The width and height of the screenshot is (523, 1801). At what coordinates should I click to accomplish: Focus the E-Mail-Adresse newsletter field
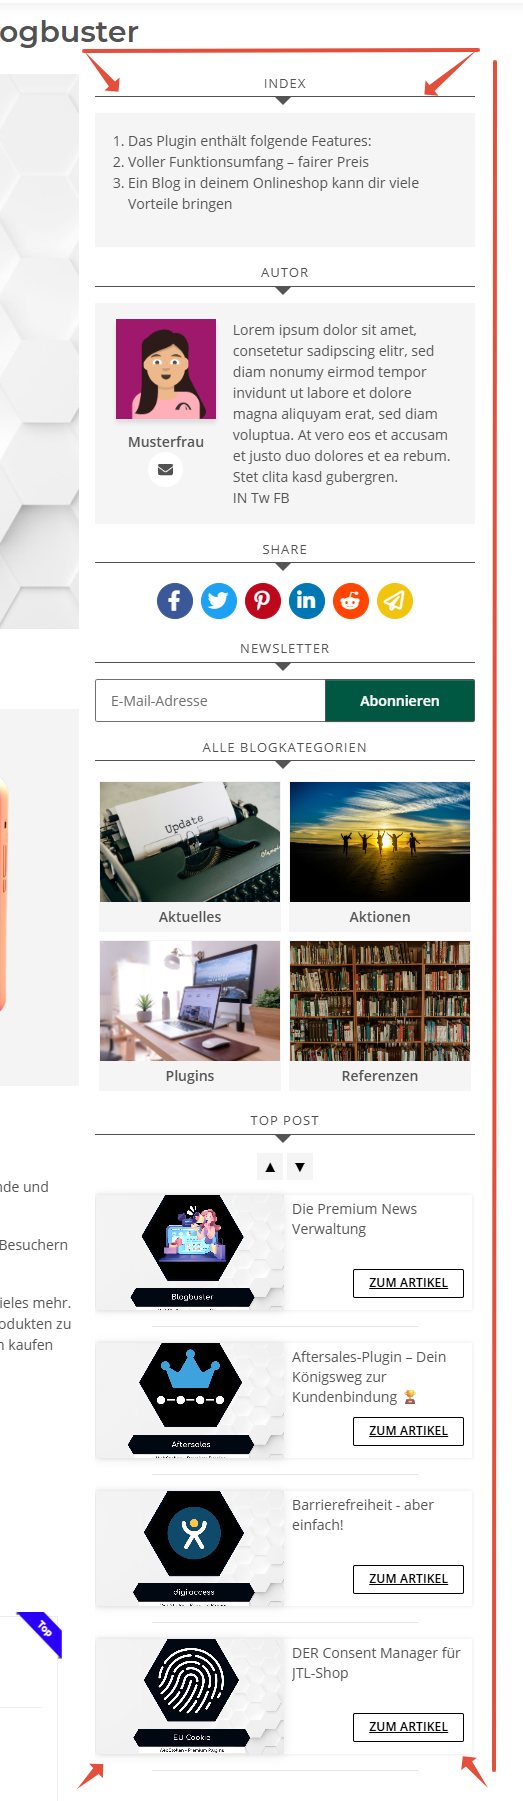[210, 701]
